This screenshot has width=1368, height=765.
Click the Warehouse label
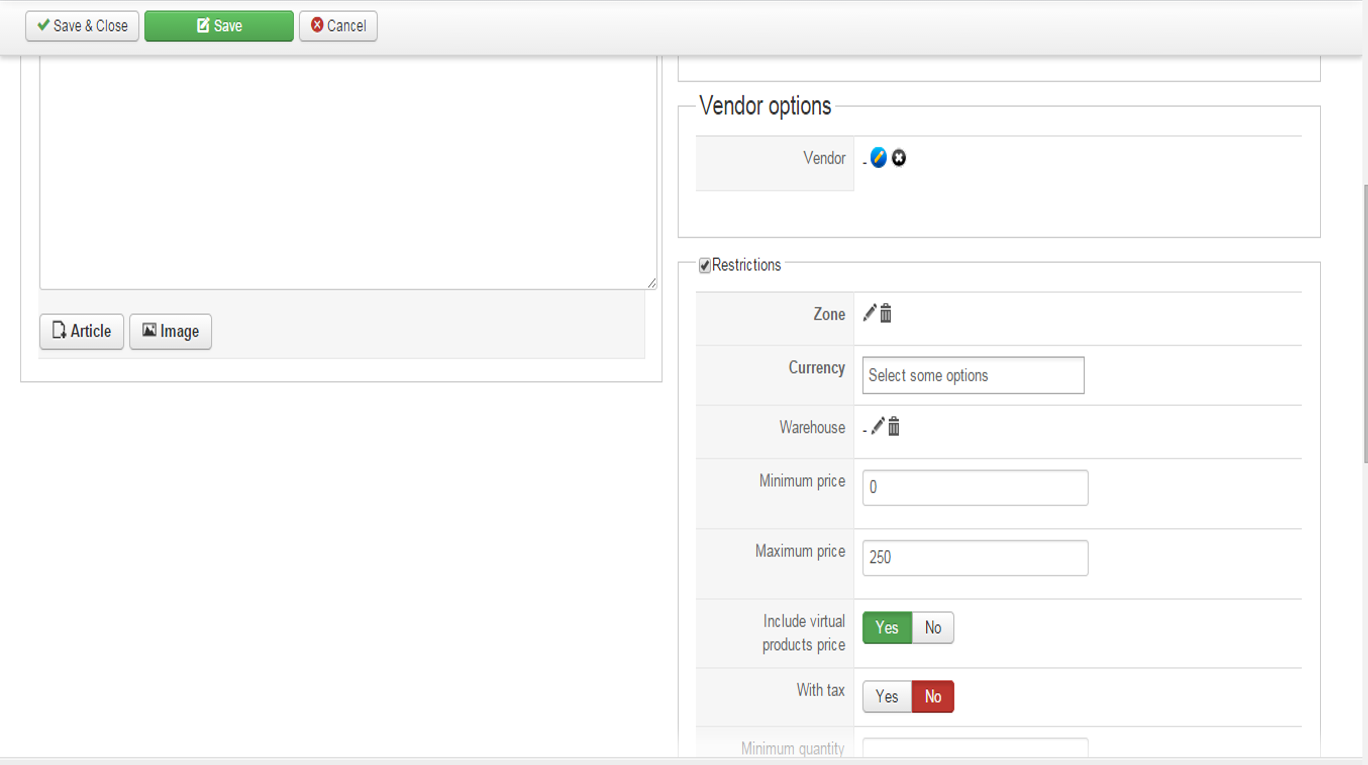(812, 427)
